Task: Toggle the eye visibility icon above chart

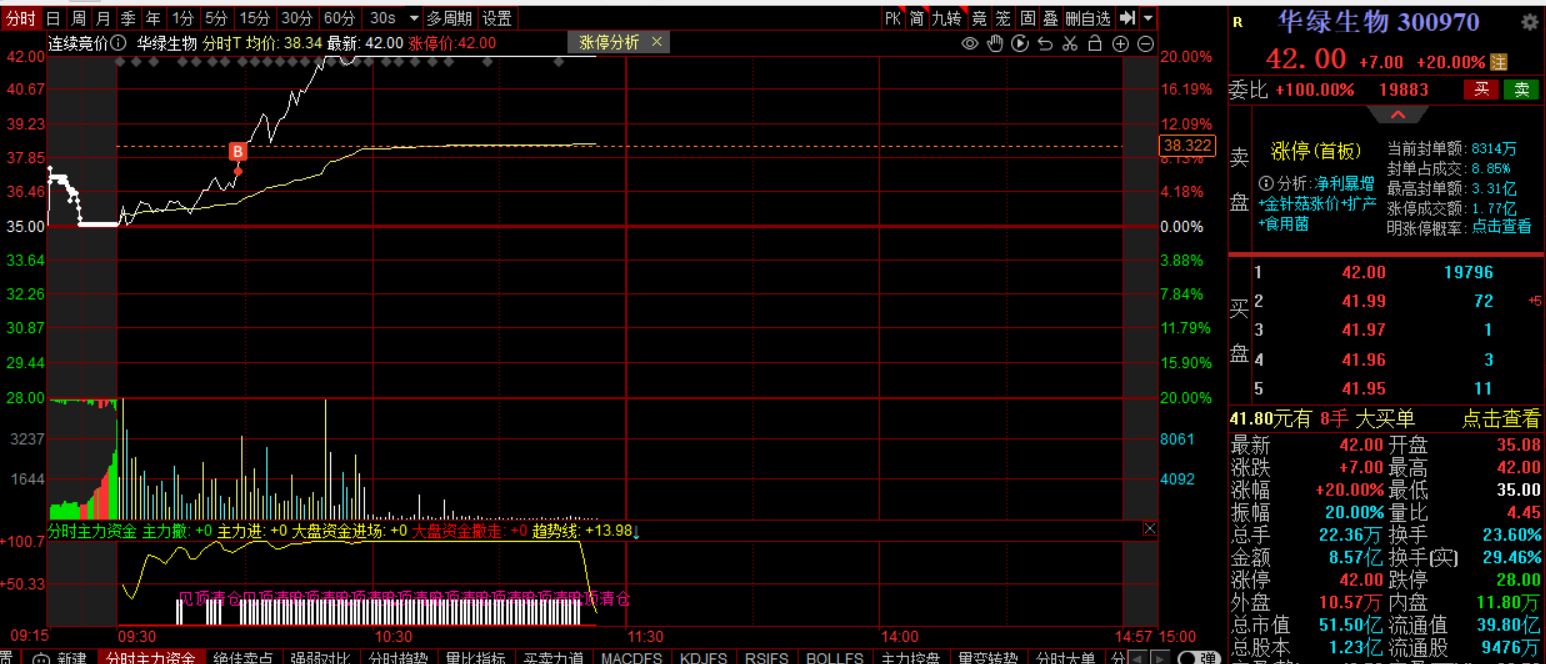Action: pos(969,43)
